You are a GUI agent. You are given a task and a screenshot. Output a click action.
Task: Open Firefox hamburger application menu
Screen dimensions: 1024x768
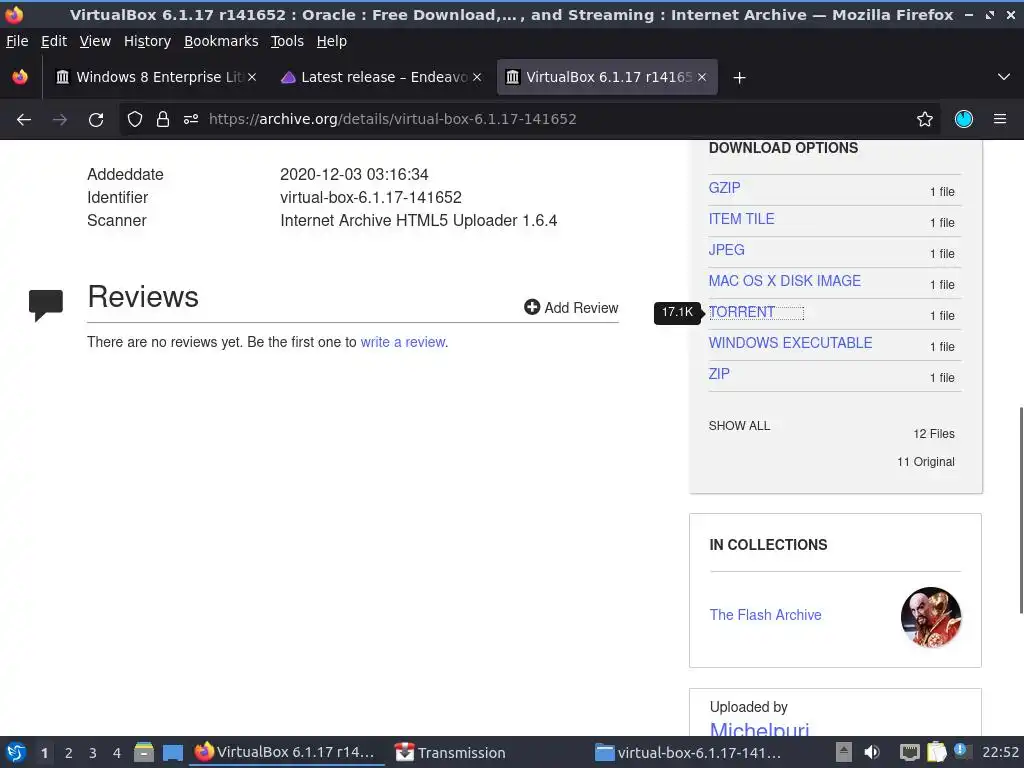click(1000, 119)
